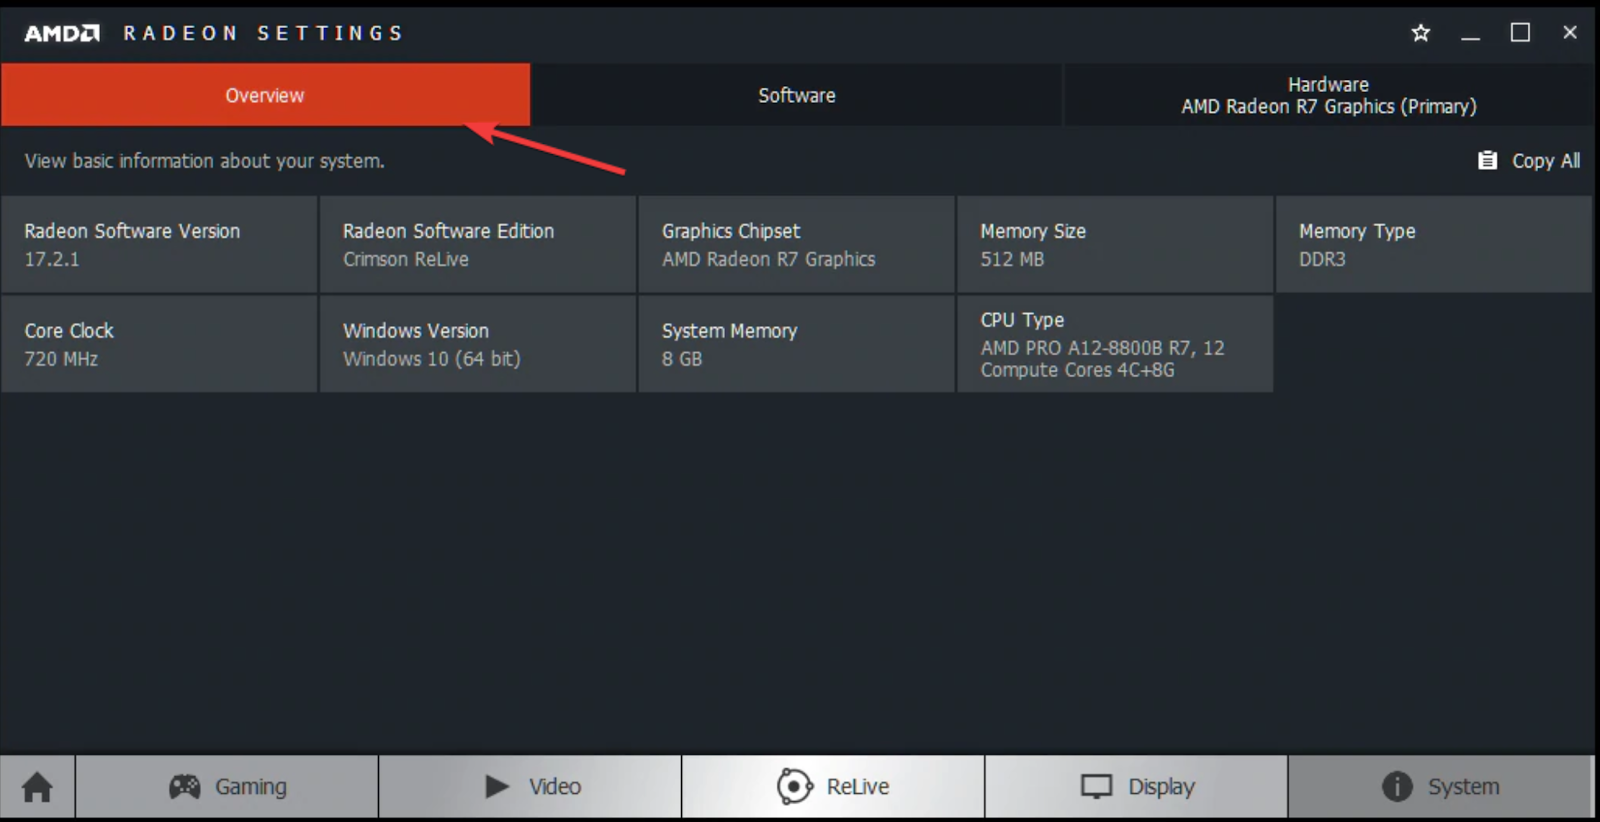Select the Graphics Chipset tile
1600x822 pixels.
click(796, 244)
